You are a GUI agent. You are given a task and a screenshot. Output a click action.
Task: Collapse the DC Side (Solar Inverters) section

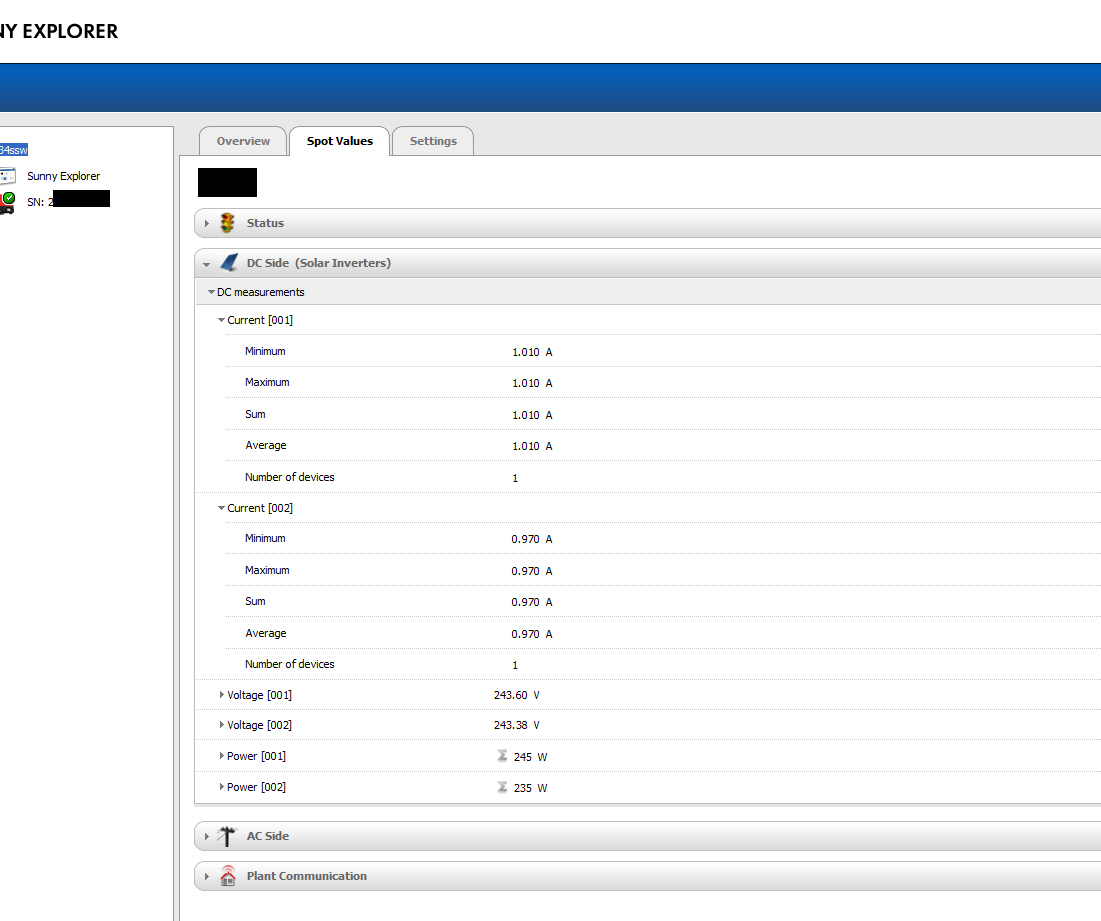pyautogui.click(x=207, y=264)
